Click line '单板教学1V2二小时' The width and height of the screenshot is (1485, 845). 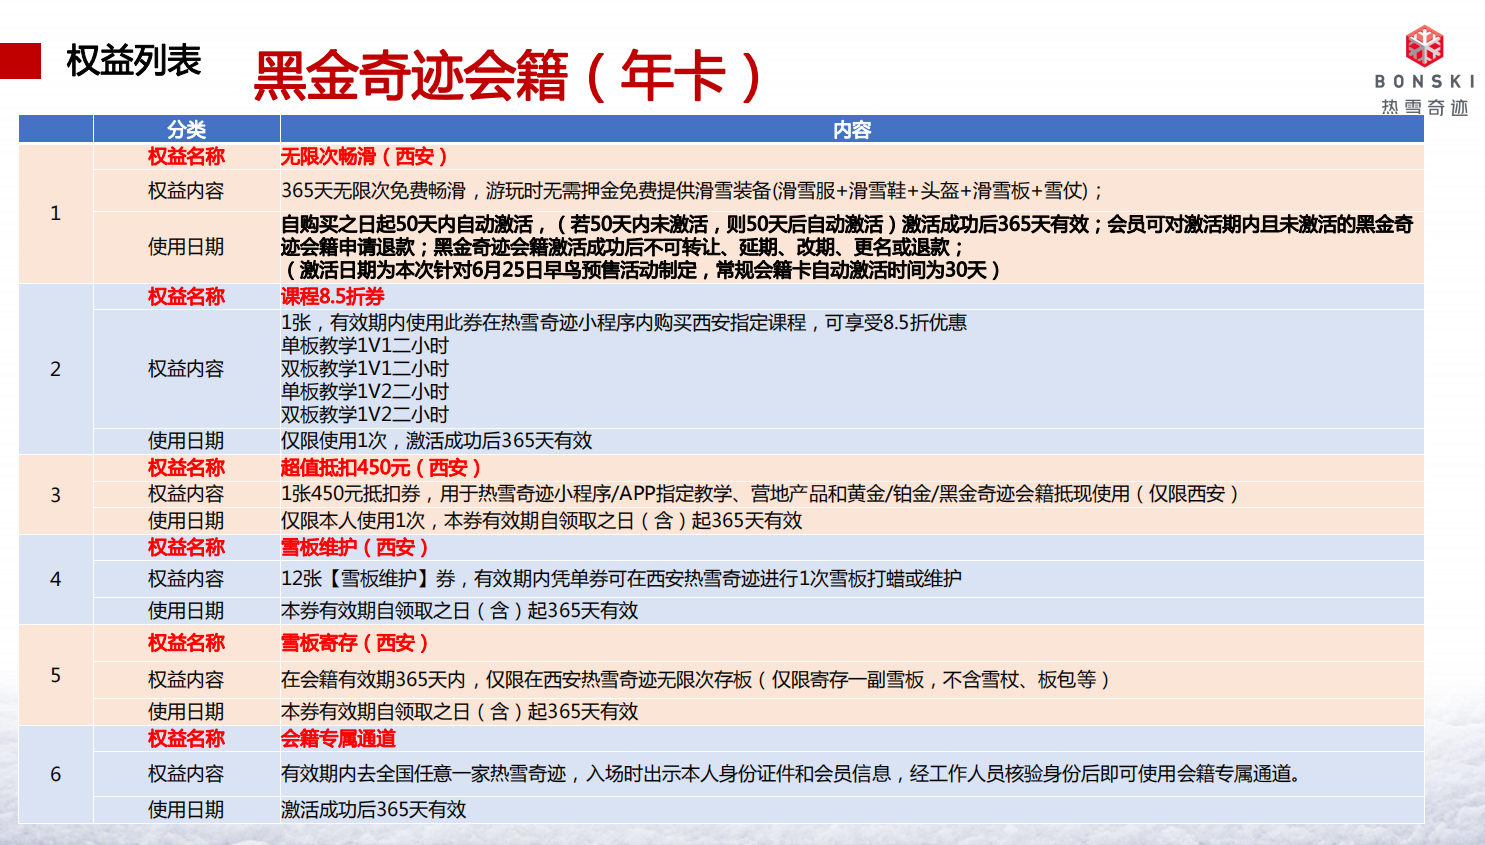(365, 391)
